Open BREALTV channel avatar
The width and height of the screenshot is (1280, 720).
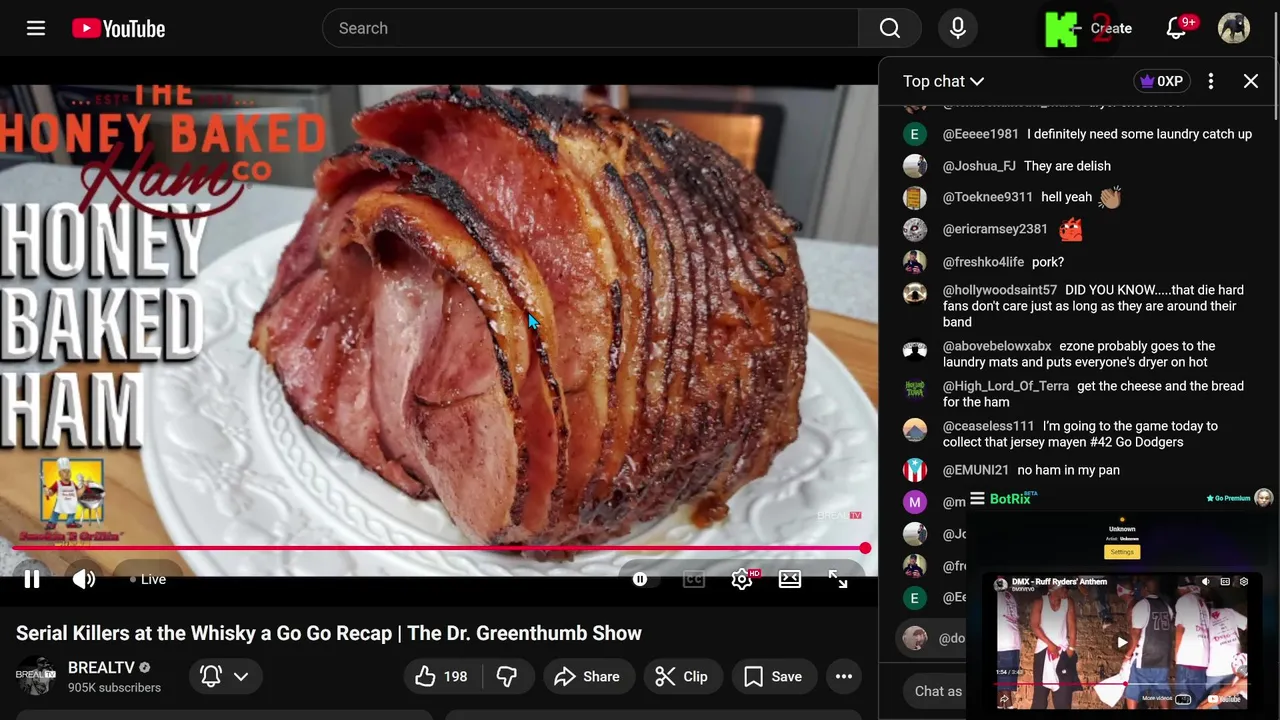(x=36, y=676)
